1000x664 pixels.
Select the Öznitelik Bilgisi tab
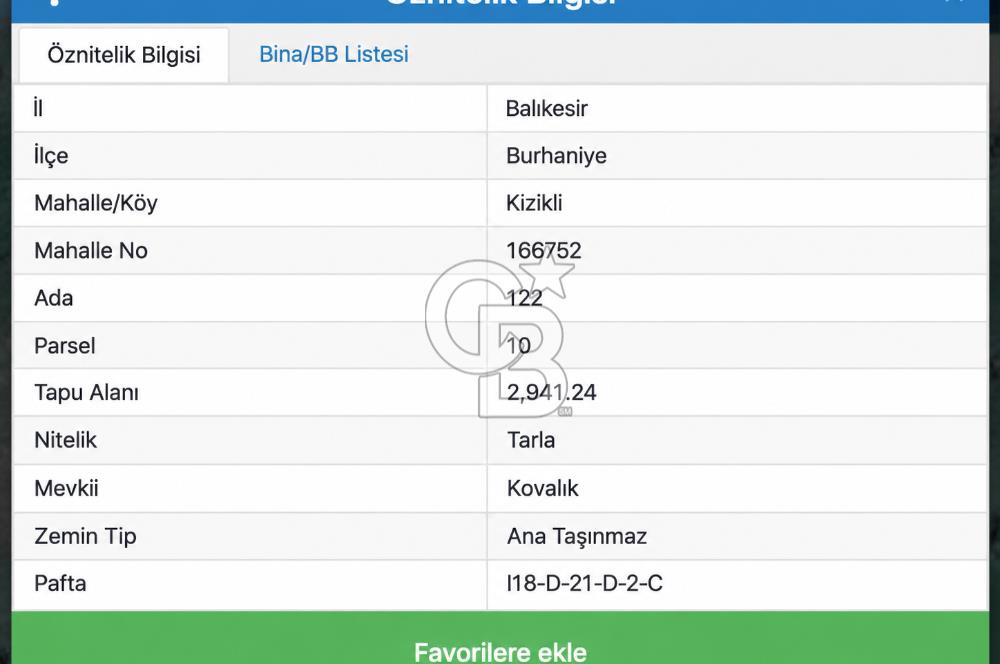pyautogui.click(x=124, y=55)
